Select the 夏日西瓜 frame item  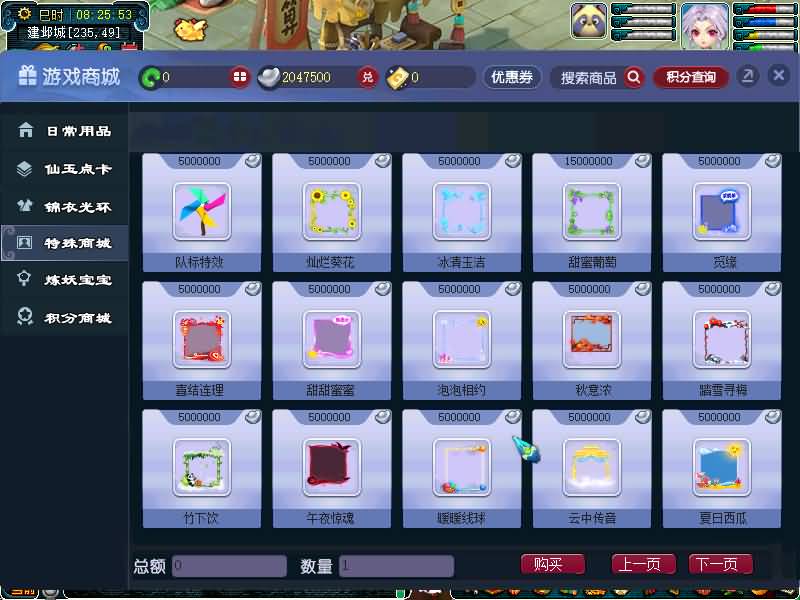pyautogui.click(x=721, y=468)
